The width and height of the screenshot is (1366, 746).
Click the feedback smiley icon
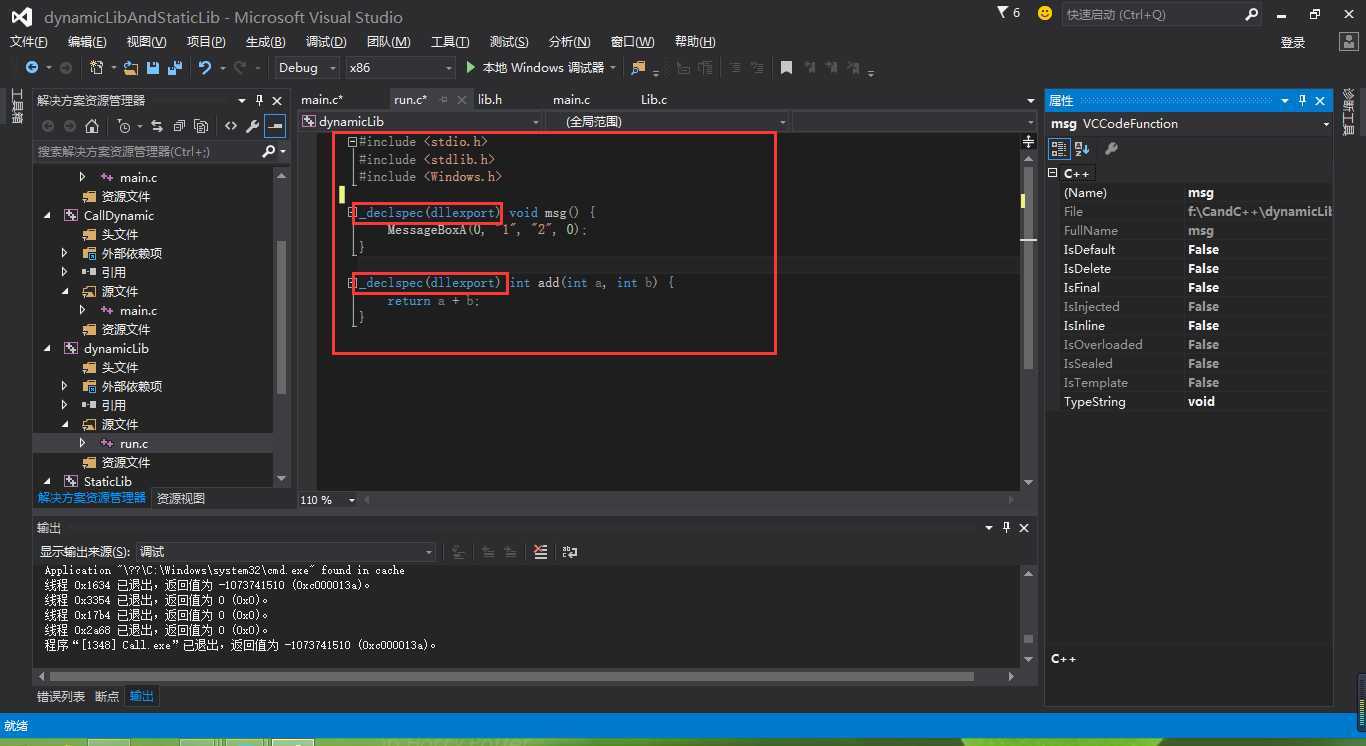click(1045, 13)
